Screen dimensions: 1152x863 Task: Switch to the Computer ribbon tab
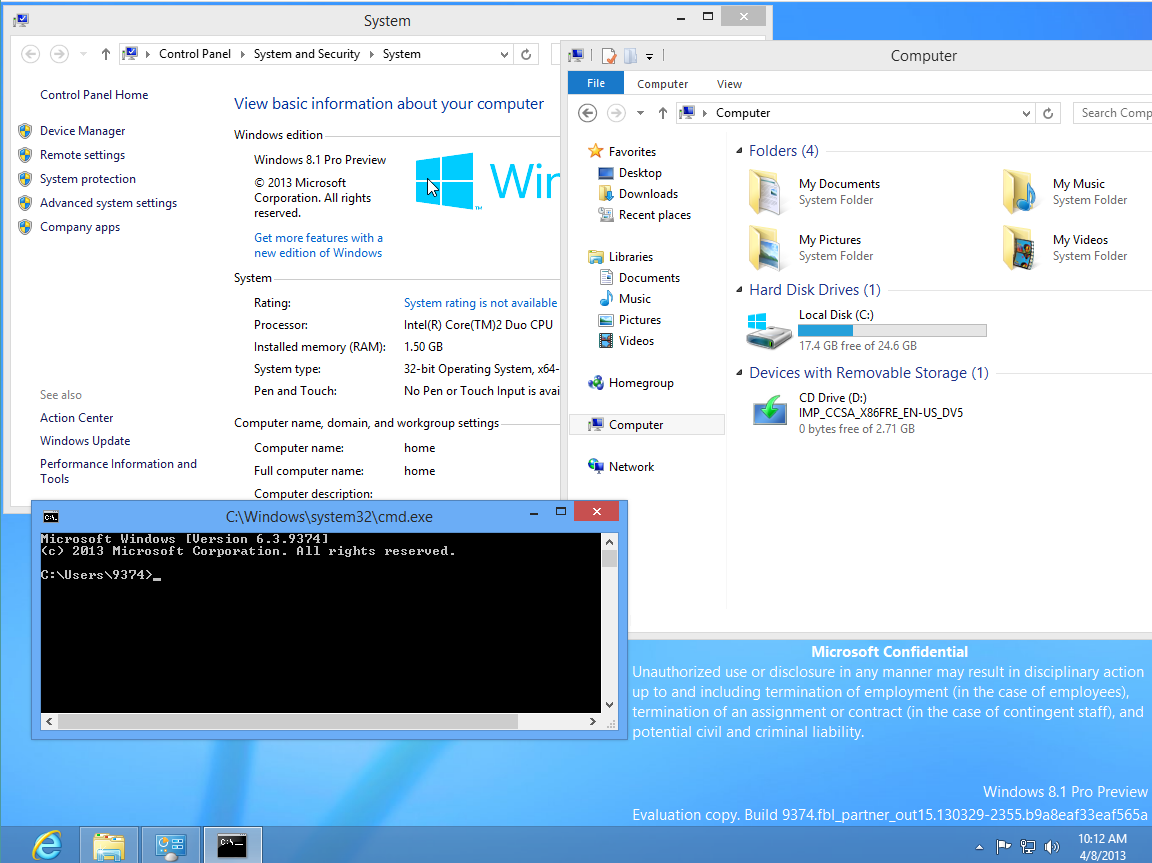click(x=665, y=83)
